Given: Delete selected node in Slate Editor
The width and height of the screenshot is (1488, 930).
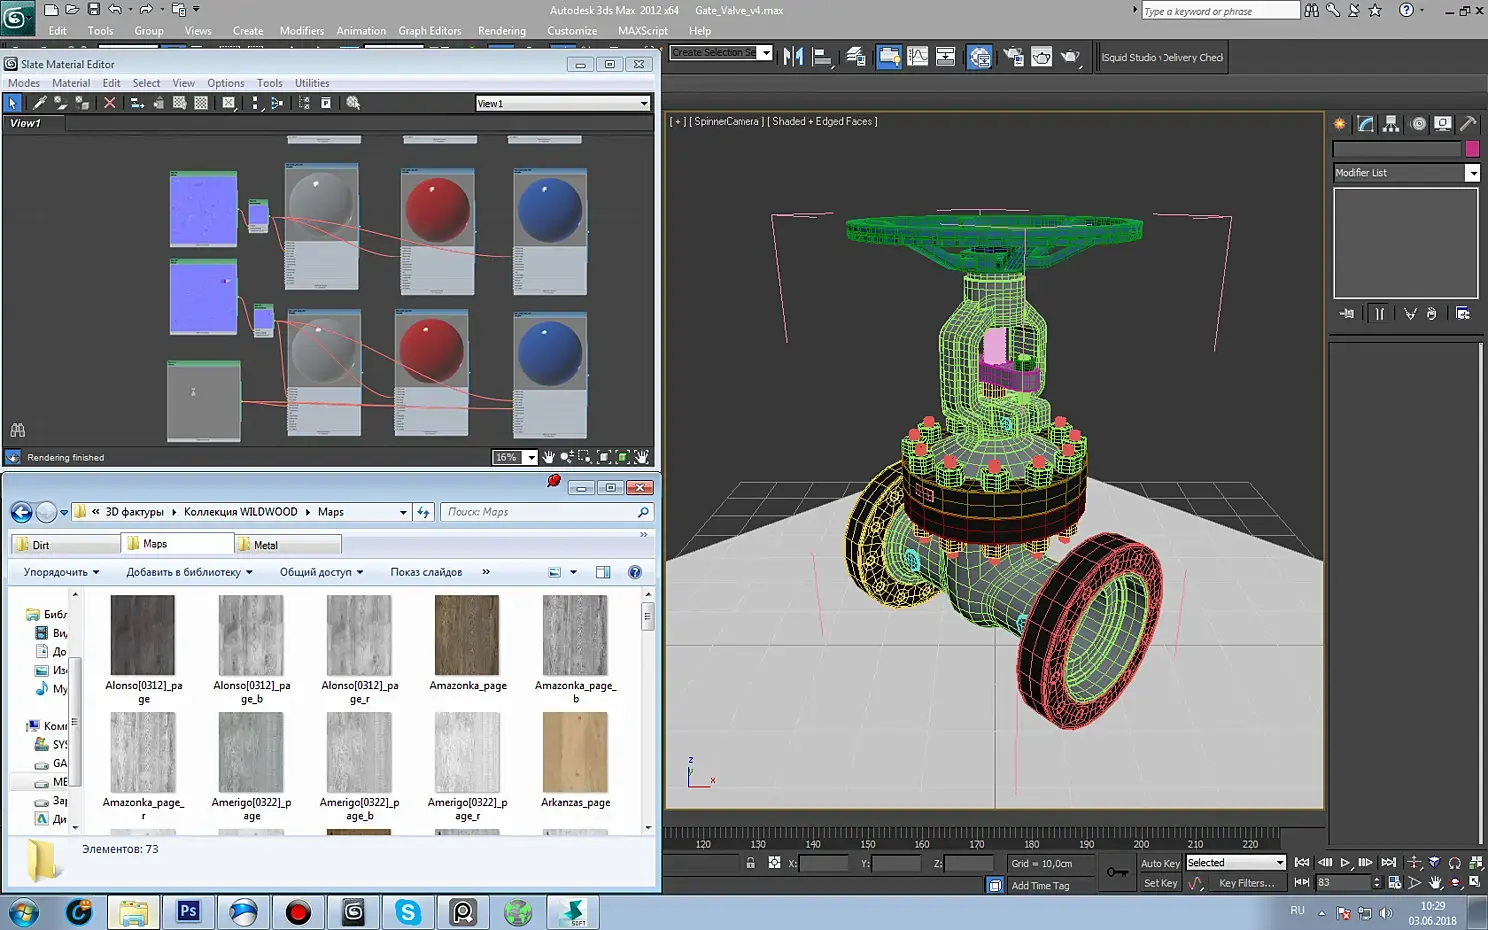Looking at the screenshot, I should point(110,103).
